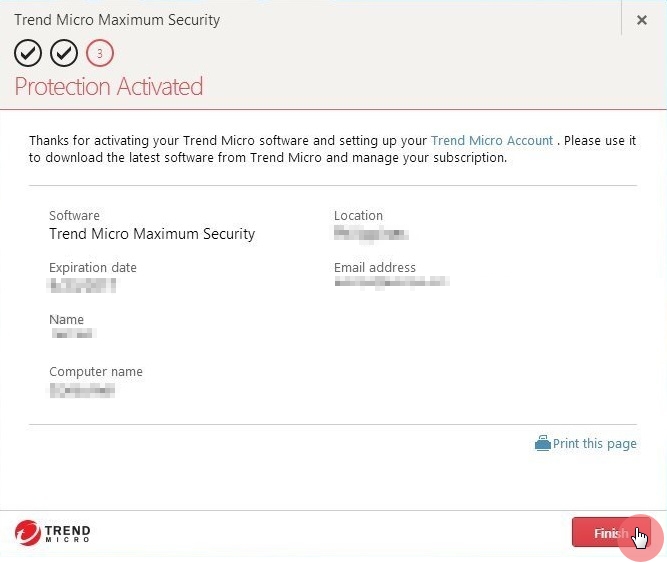Click the Trend Micro Maximum Security software value
This screenshot has width=667, height=564.
click(x=152, y=234)
